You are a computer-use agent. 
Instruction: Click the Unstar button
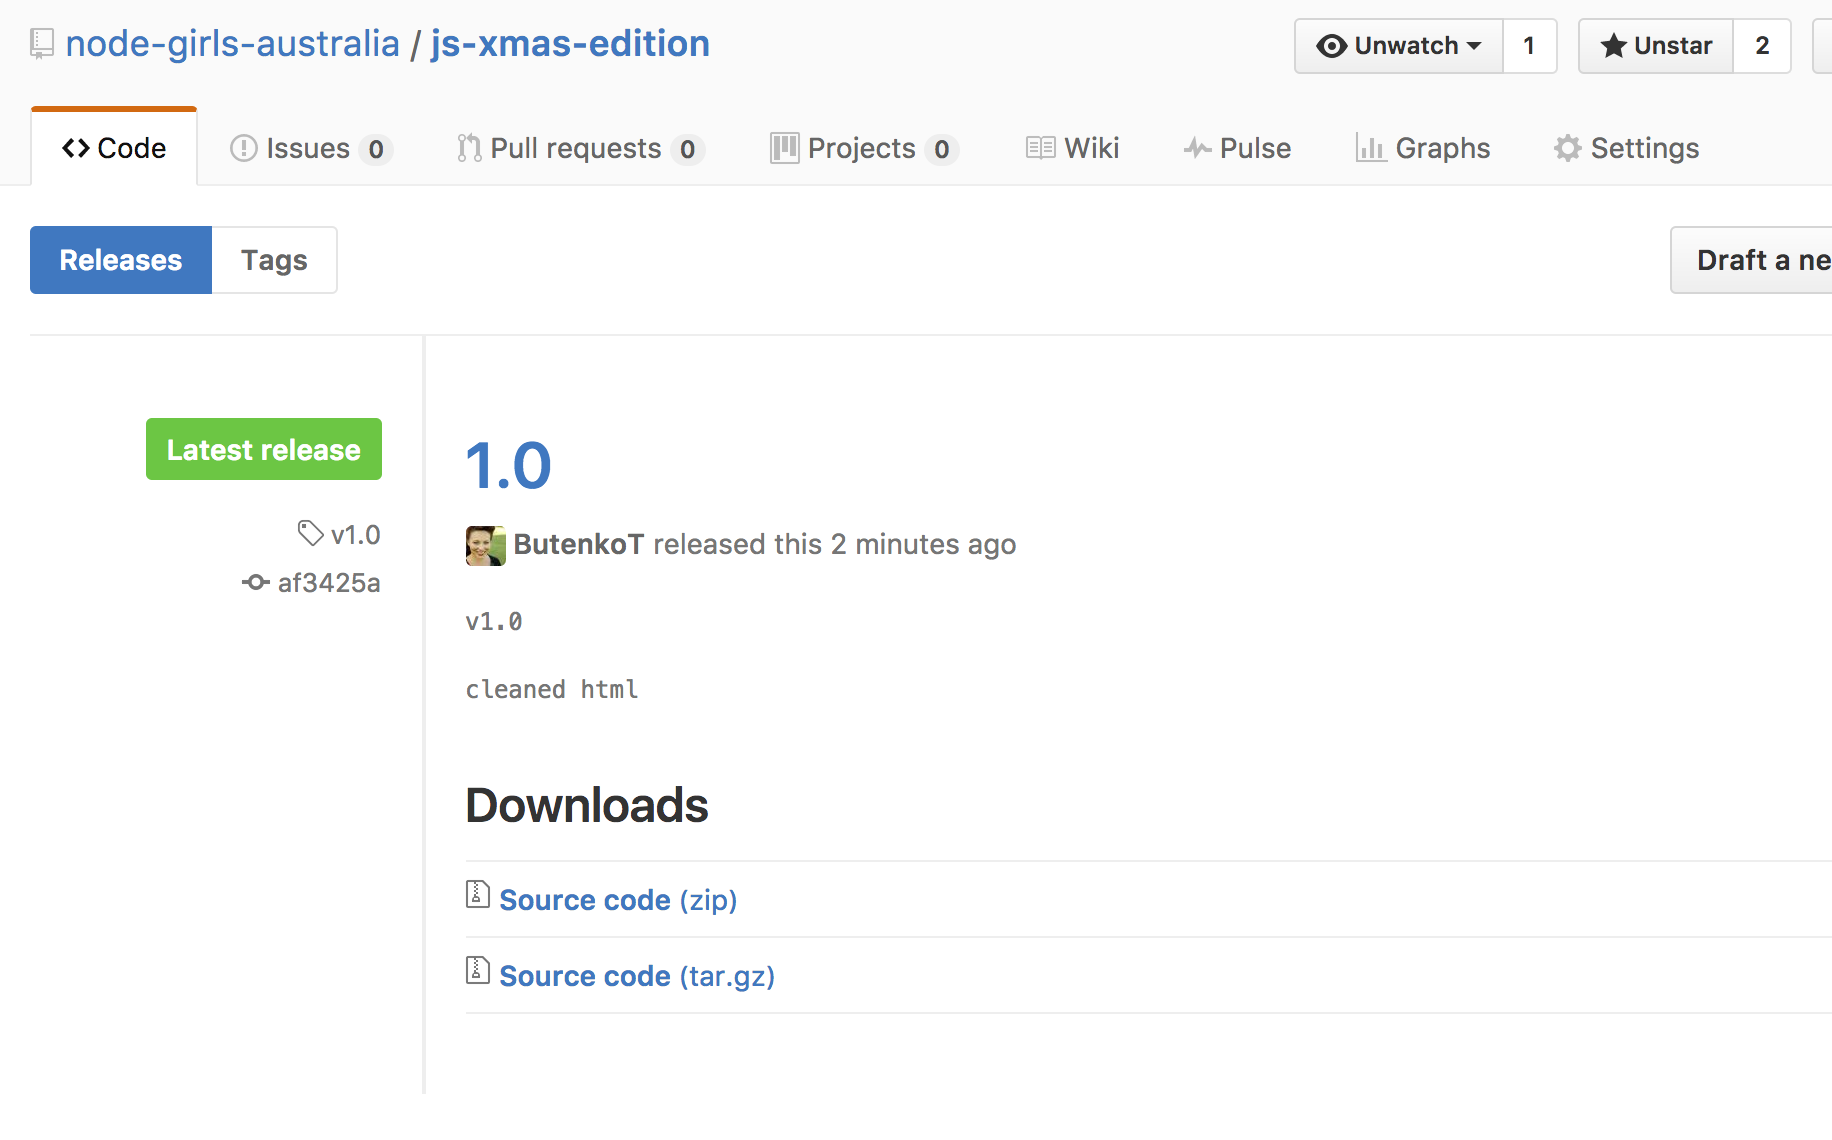pyautogui.click(x=1656, y=46)
